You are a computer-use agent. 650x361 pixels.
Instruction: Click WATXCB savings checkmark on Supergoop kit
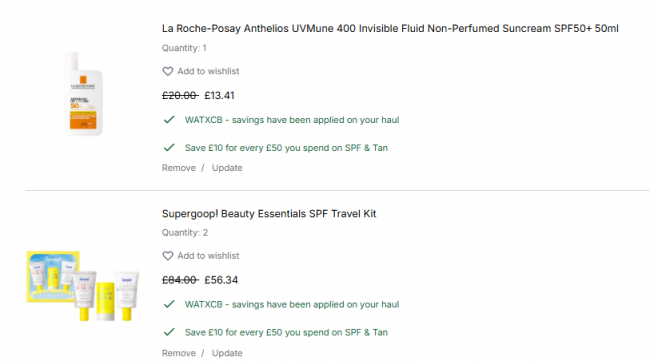pyautogui.click(x=169, y=304)
